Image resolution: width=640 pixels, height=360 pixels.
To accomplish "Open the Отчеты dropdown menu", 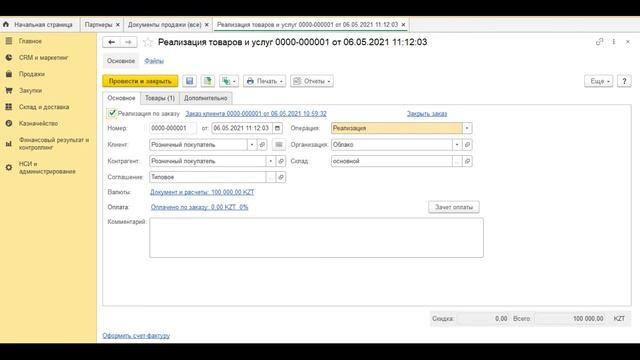I will pos(312,81).
